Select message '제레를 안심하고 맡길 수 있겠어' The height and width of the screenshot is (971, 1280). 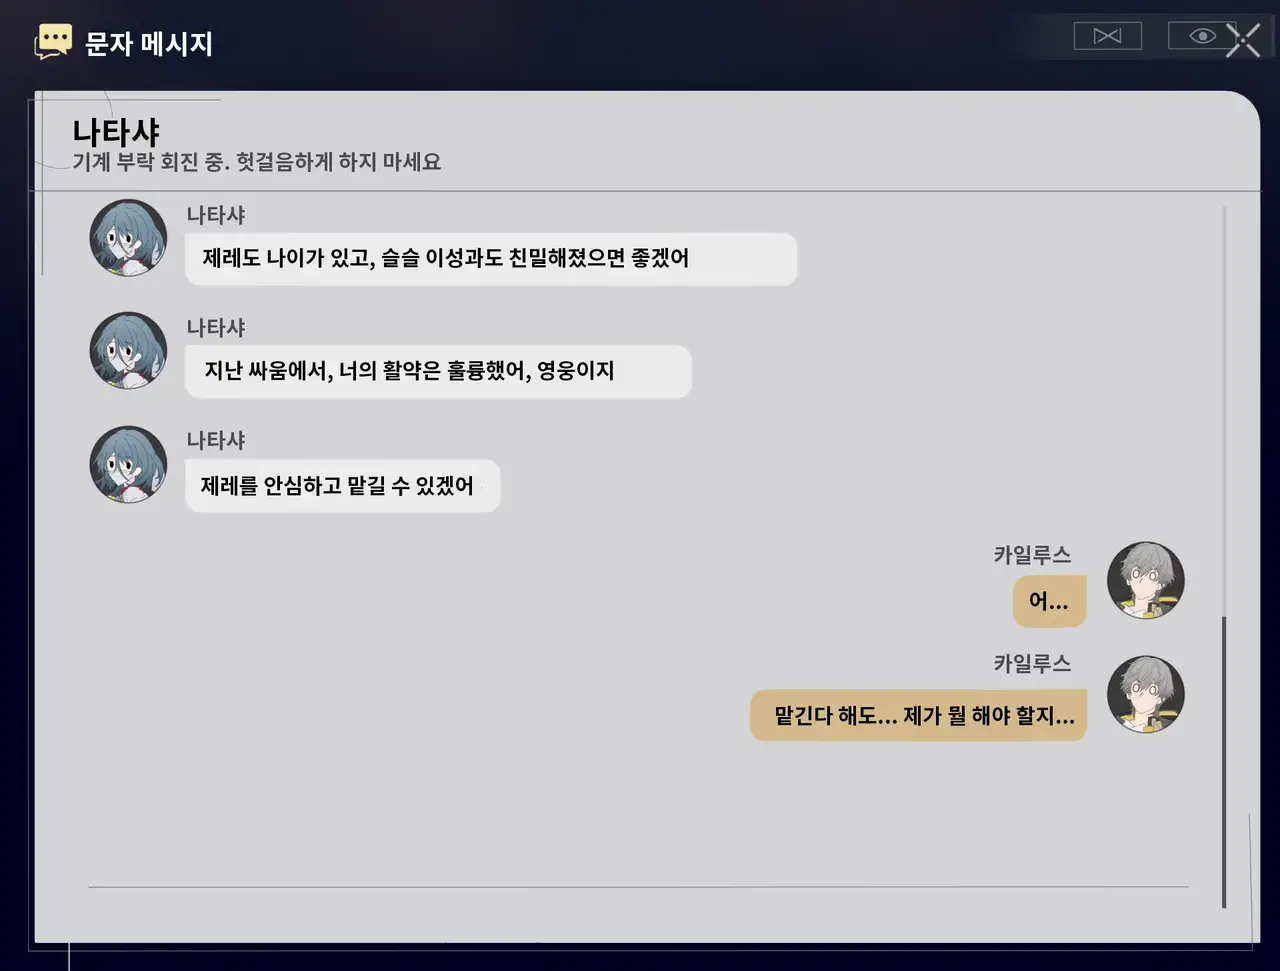point(342,486)
